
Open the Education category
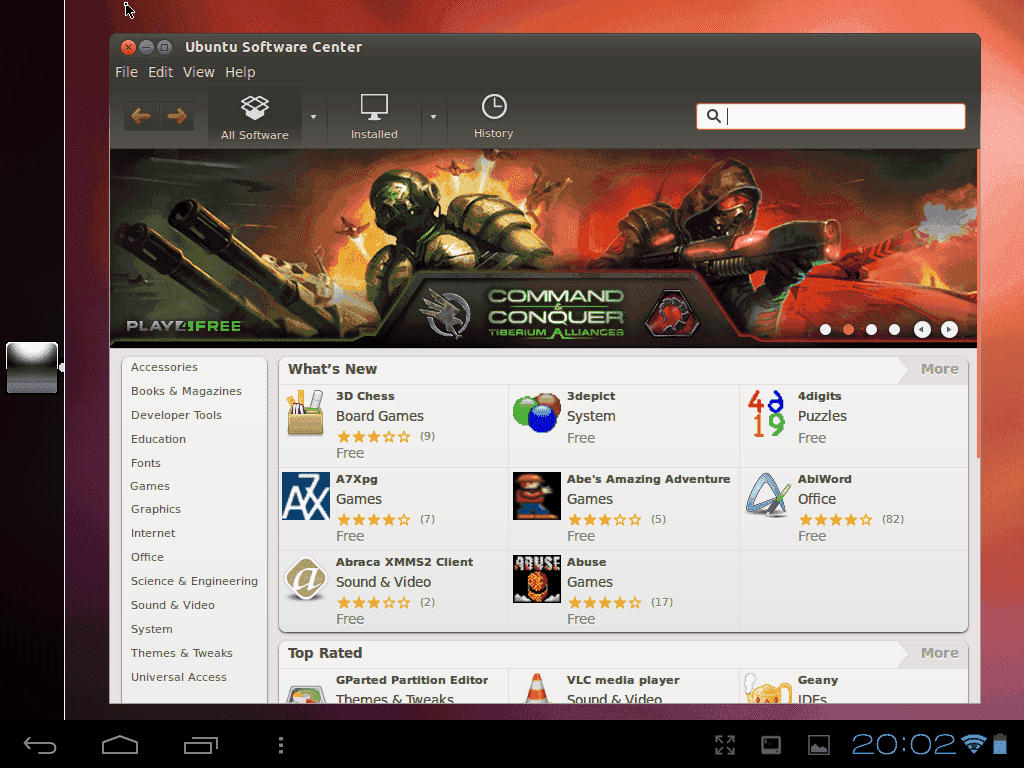tap(158, 439)
